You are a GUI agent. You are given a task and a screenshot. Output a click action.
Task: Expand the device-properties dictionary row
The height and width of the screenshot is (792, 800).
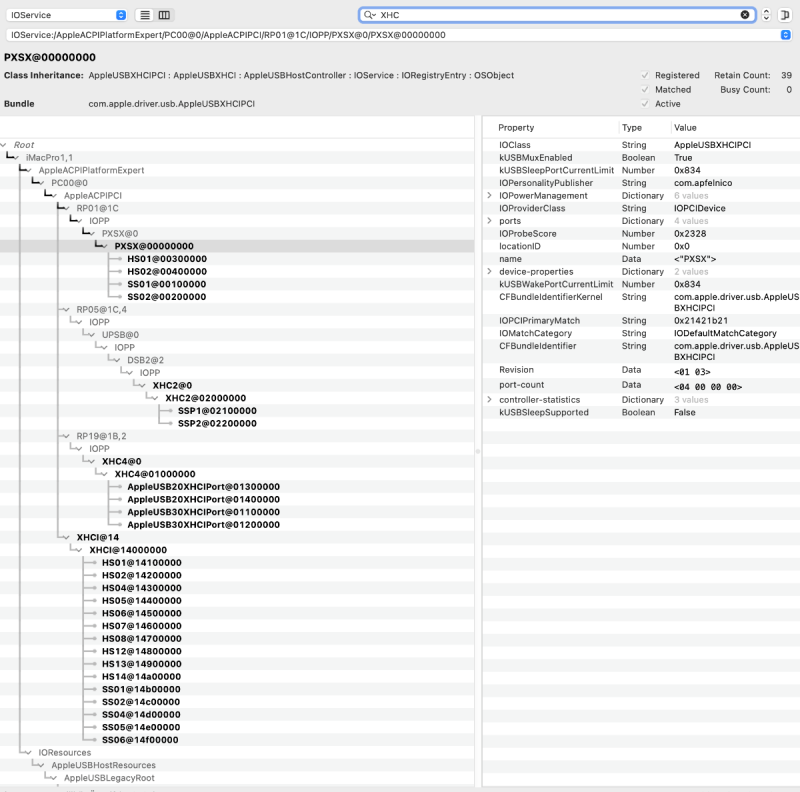[x=489, y=272]
